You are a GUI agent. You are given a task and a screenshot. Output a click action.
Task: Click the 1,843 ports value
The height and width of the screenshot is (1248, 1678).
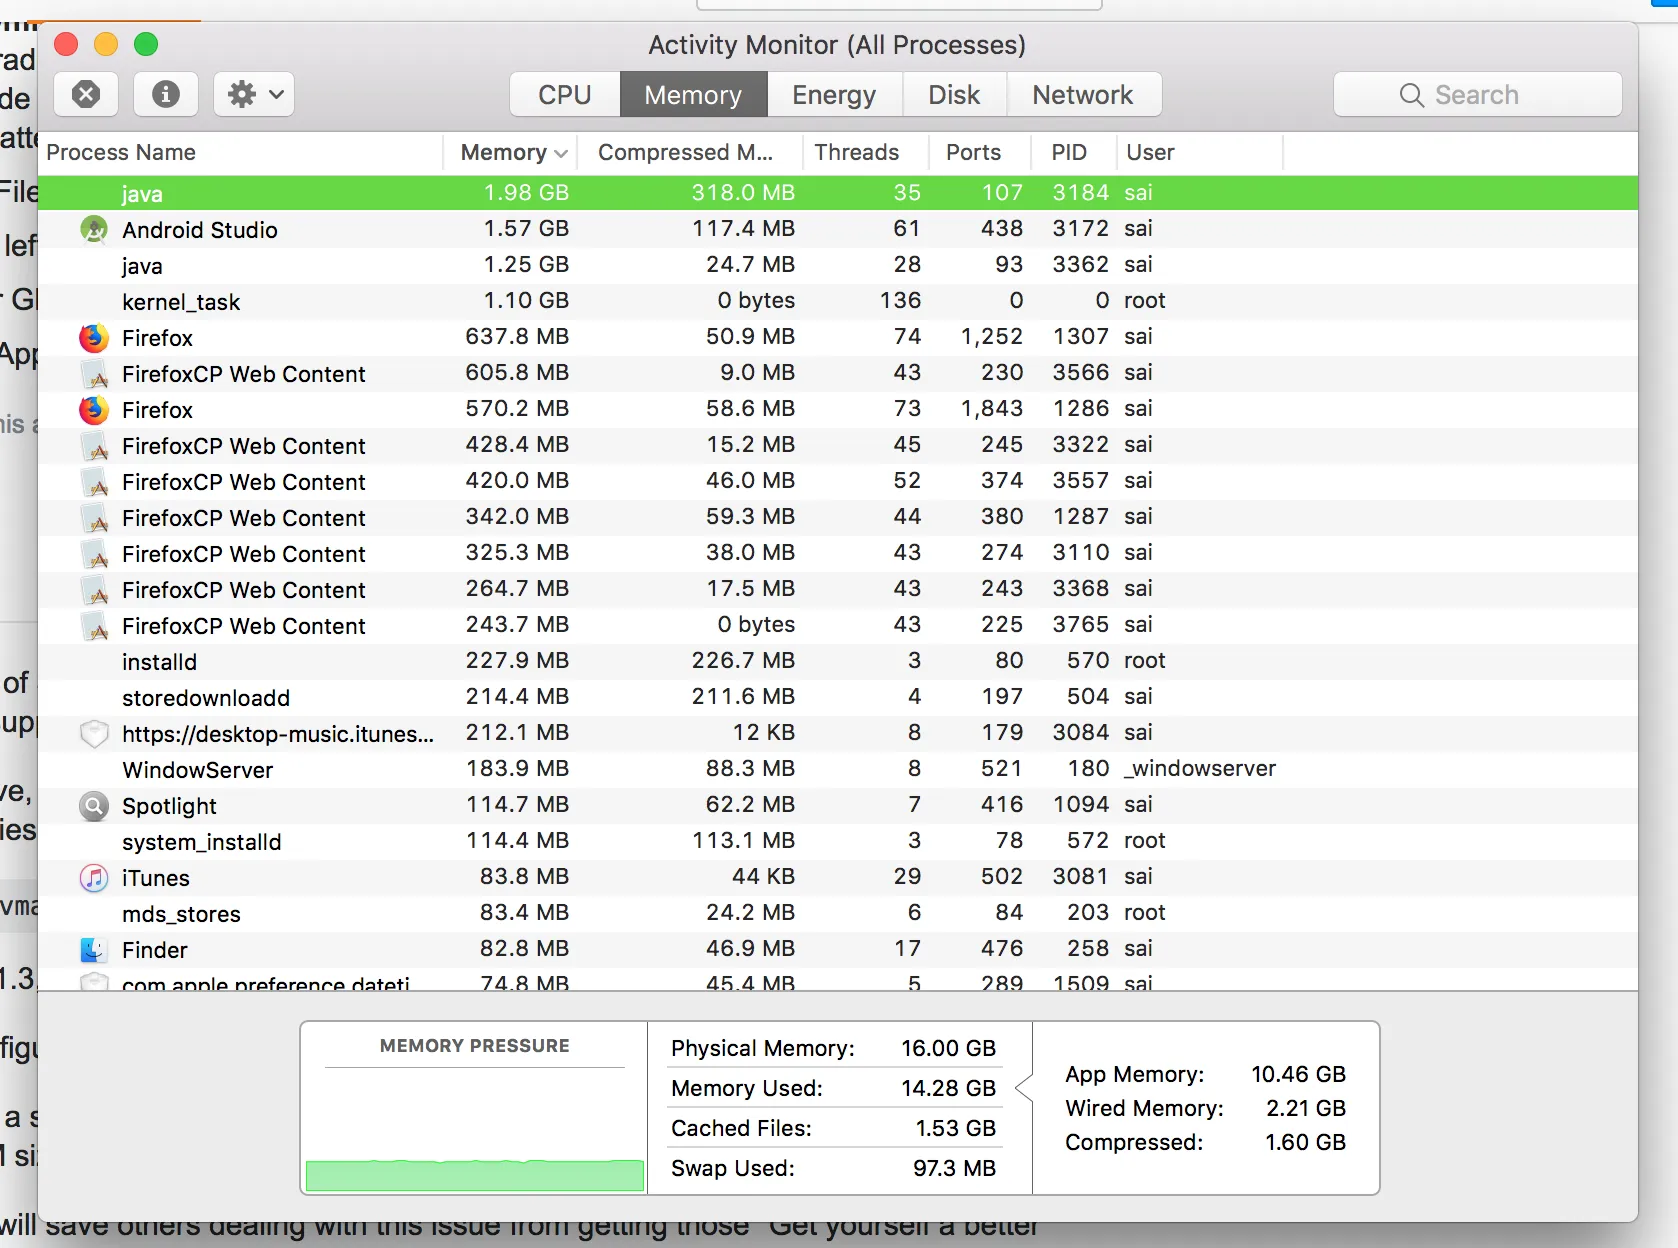click(x=992, y=409)
